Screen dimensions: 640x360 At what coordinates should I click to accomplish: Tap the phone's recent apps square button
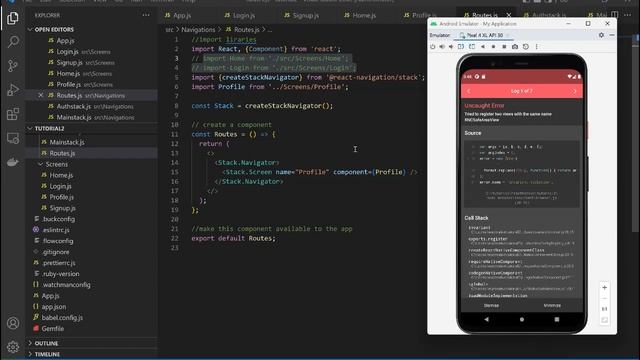[x=557, y=320]
